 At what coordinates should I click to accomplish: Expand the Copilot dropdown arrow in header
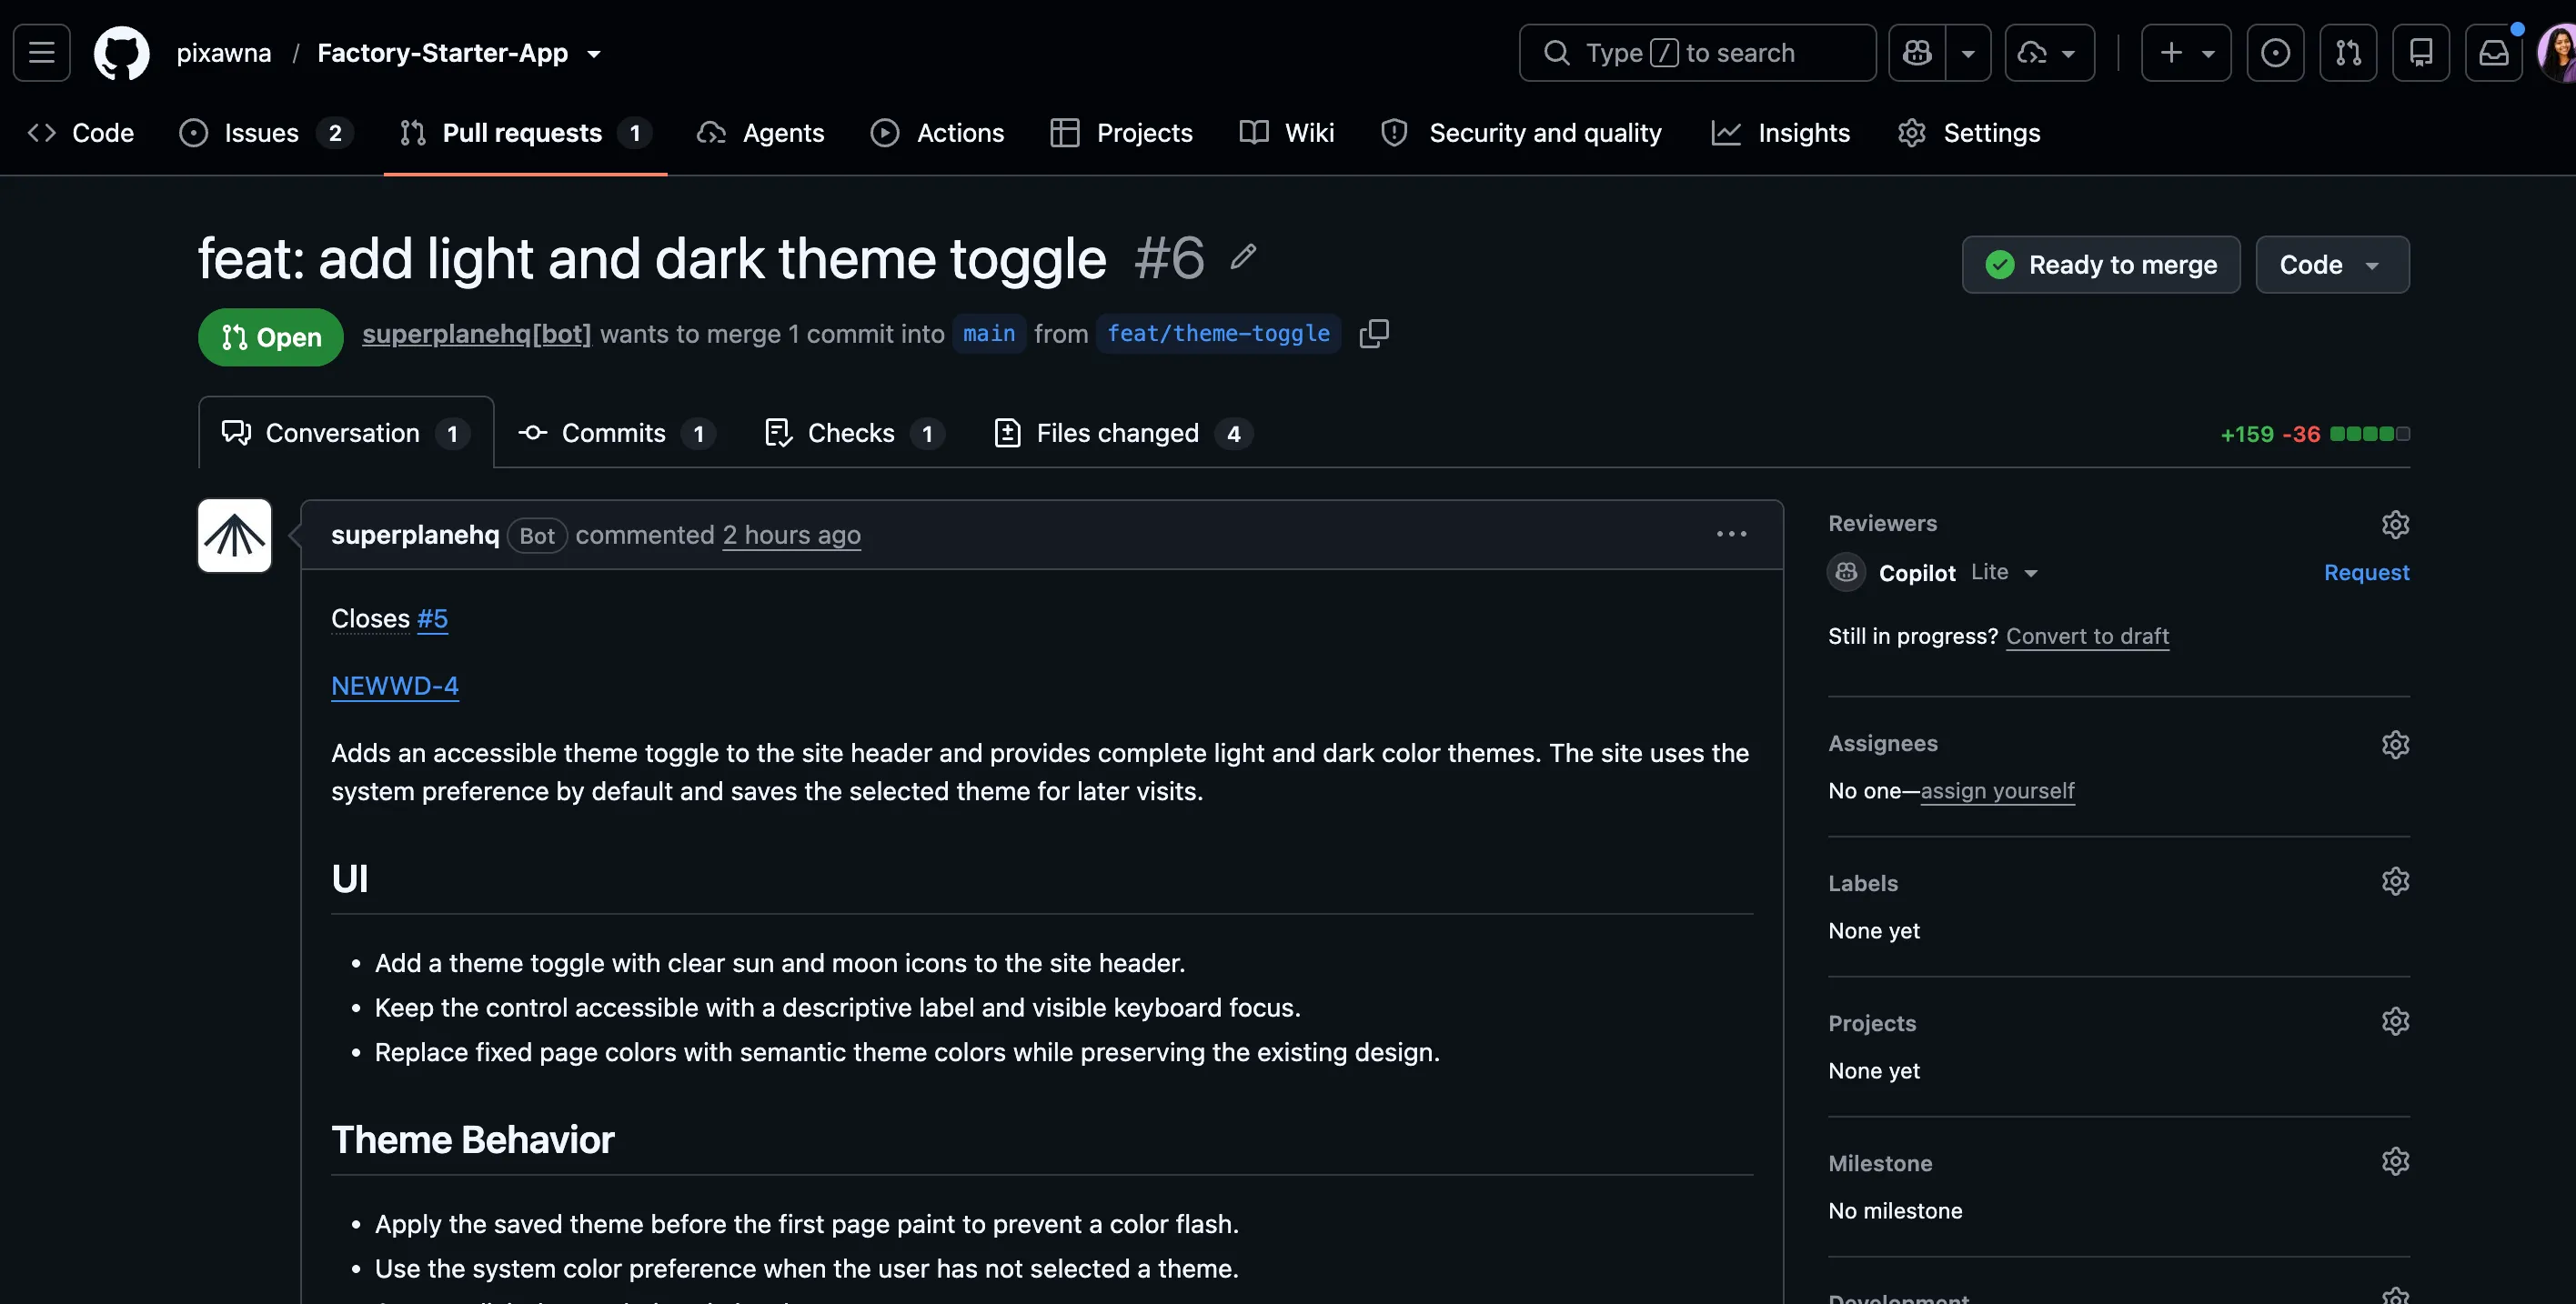[1968, 53]
